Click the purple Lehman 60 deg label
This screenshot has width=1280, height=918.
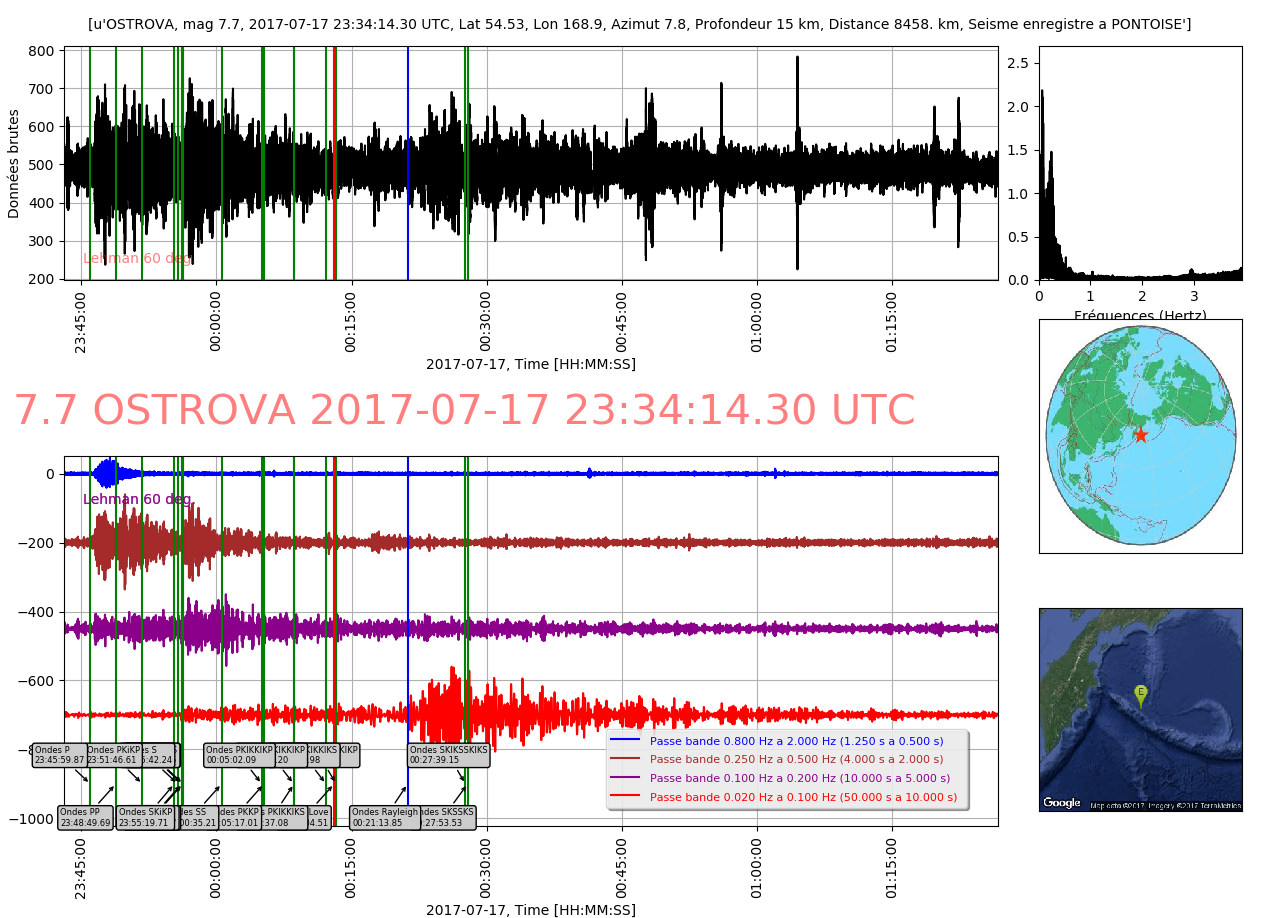tap(137, 499)
